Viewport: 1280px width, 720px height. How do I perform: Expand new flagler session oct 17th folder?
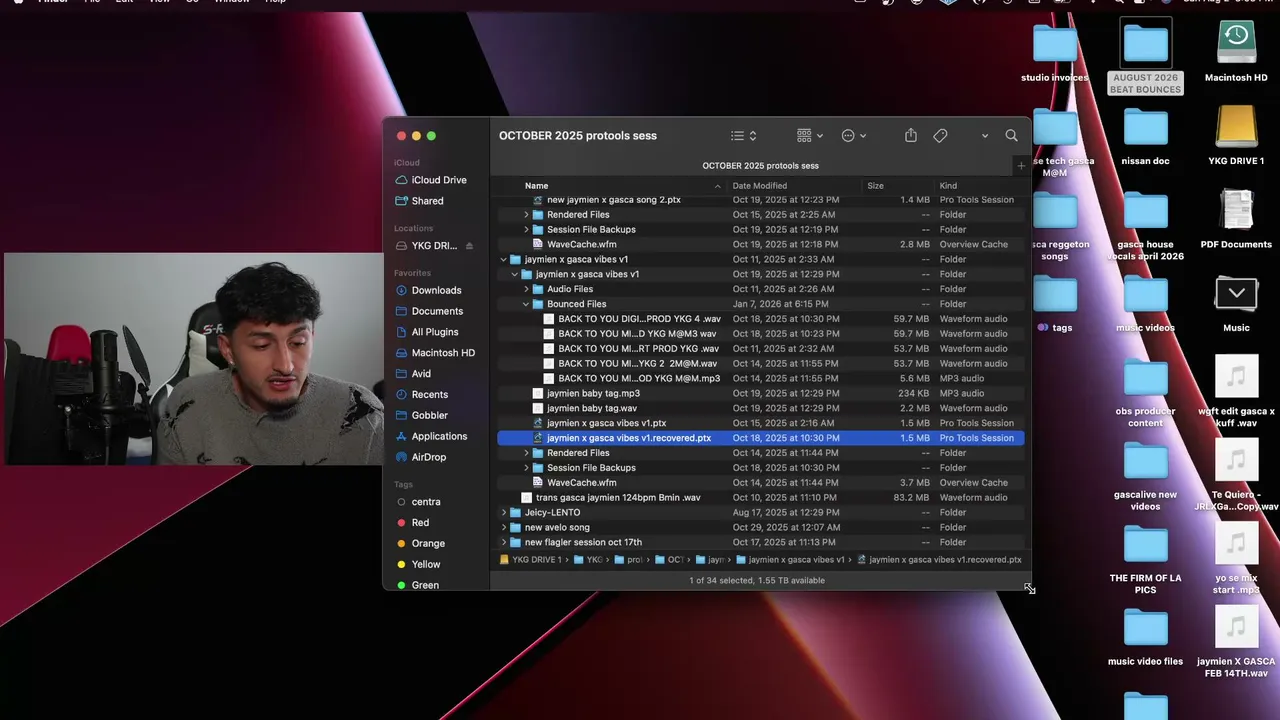tap(504, 542)
